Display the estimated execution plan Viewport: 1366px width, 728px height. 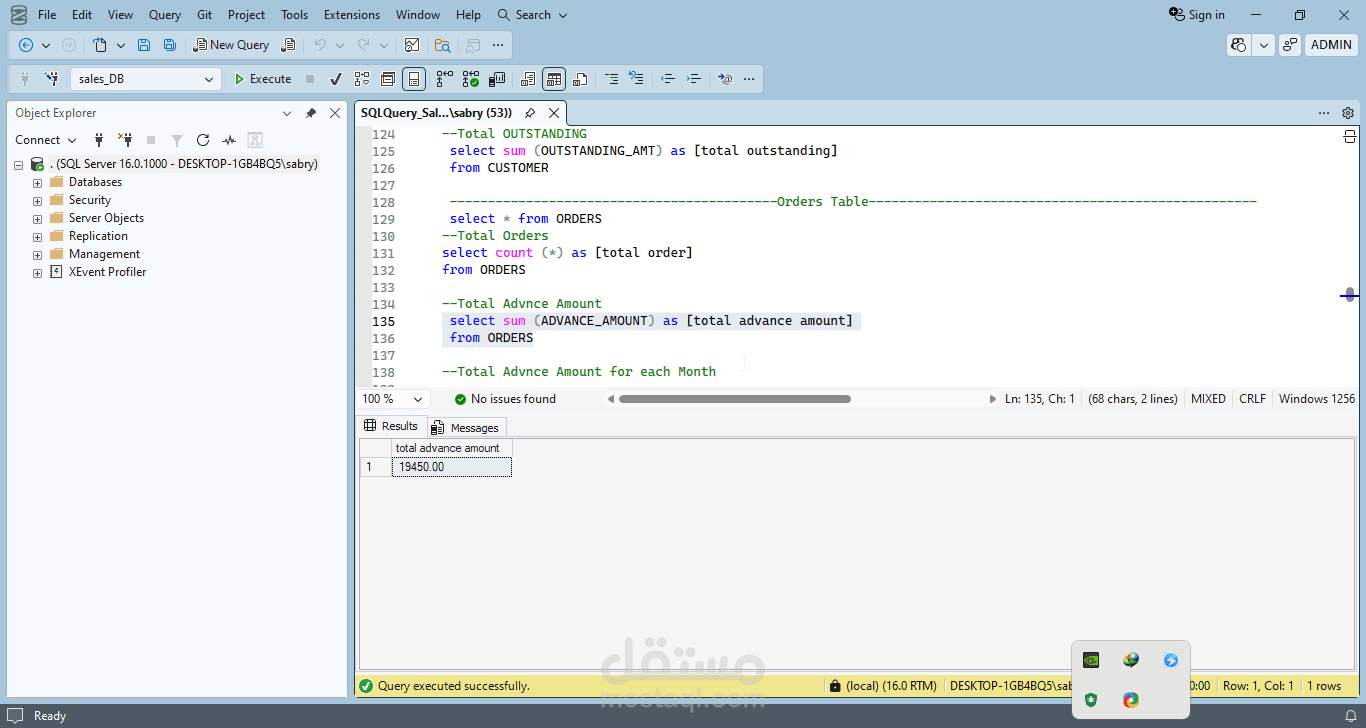point(362,79)
